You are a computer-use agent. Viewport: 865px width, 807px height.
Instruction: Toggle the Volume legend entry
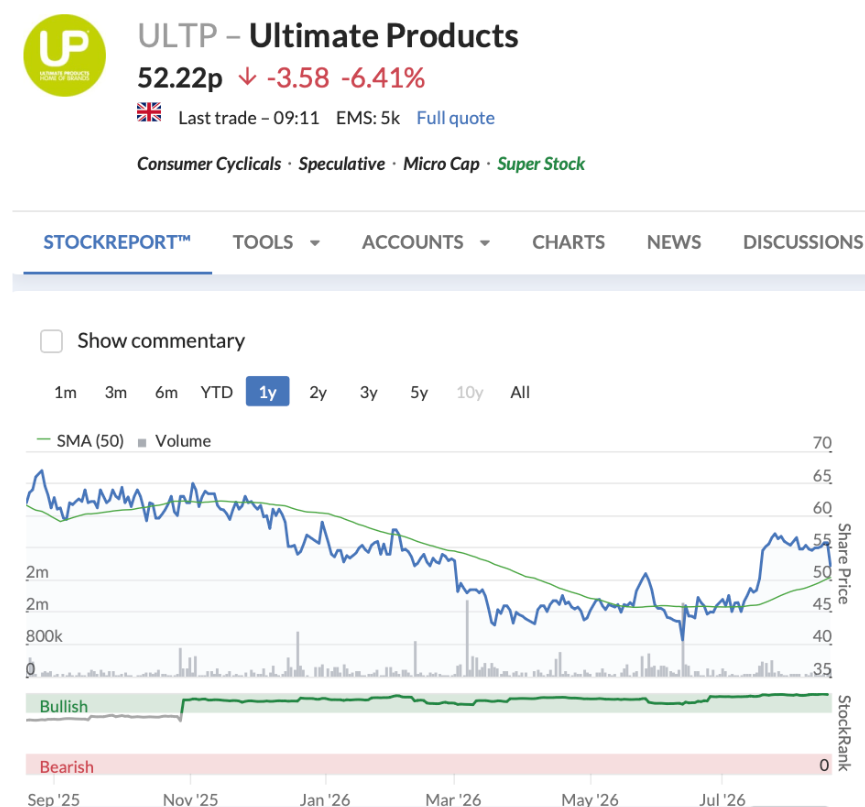coord(174,441)
